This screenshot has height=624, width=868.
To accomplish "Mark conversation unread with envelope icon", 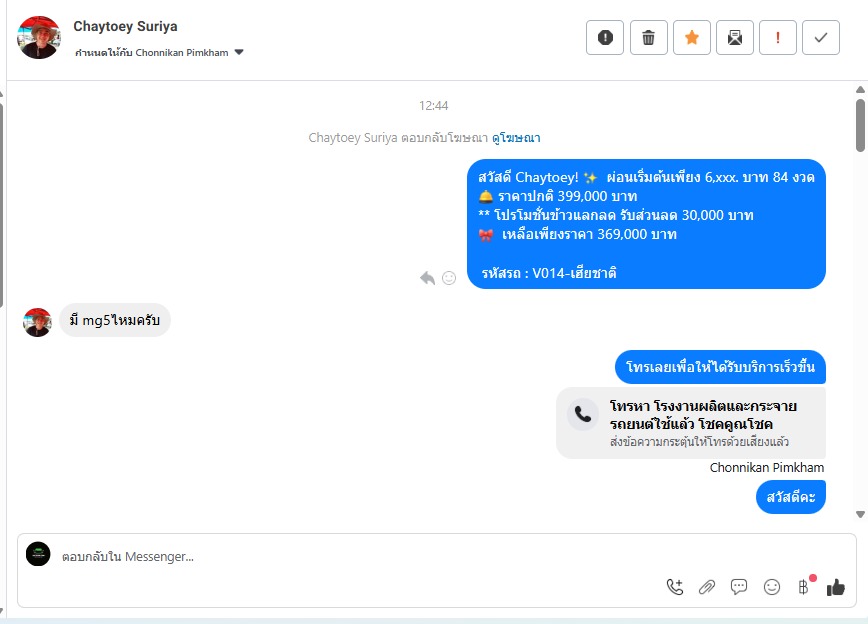I will click(735, 38).
